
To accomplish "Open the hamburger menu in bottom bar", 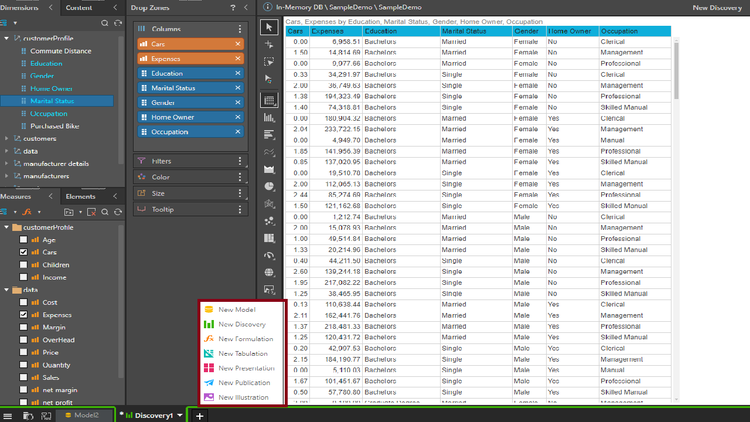I will [8, 416].
